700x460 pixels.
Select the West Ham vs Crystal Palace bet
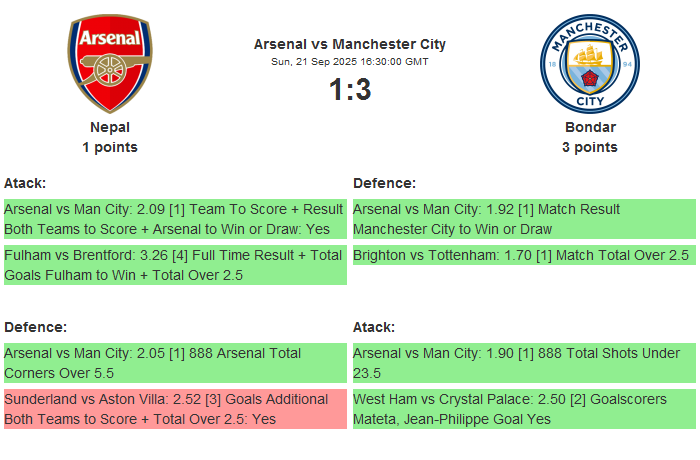[x=524, y=409]
